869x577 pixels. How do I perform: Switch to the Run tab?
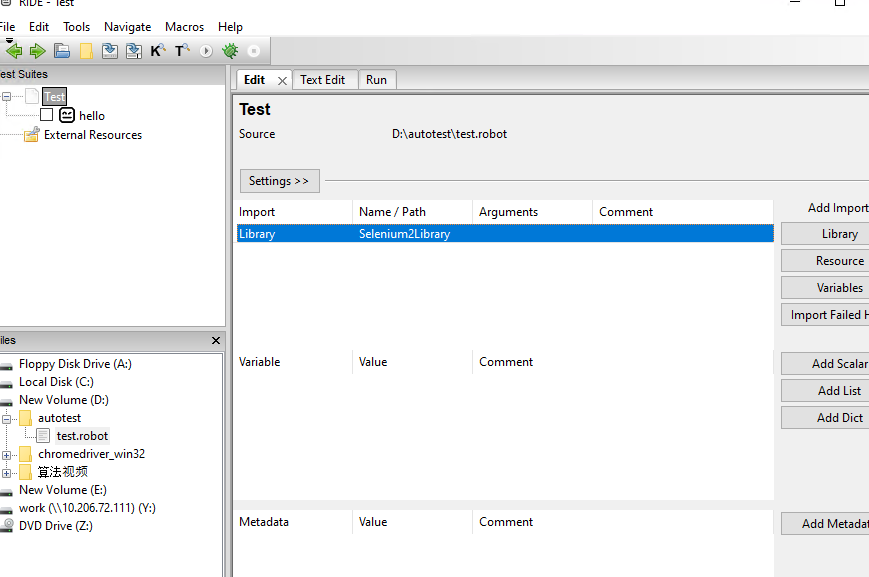point(376,80)
